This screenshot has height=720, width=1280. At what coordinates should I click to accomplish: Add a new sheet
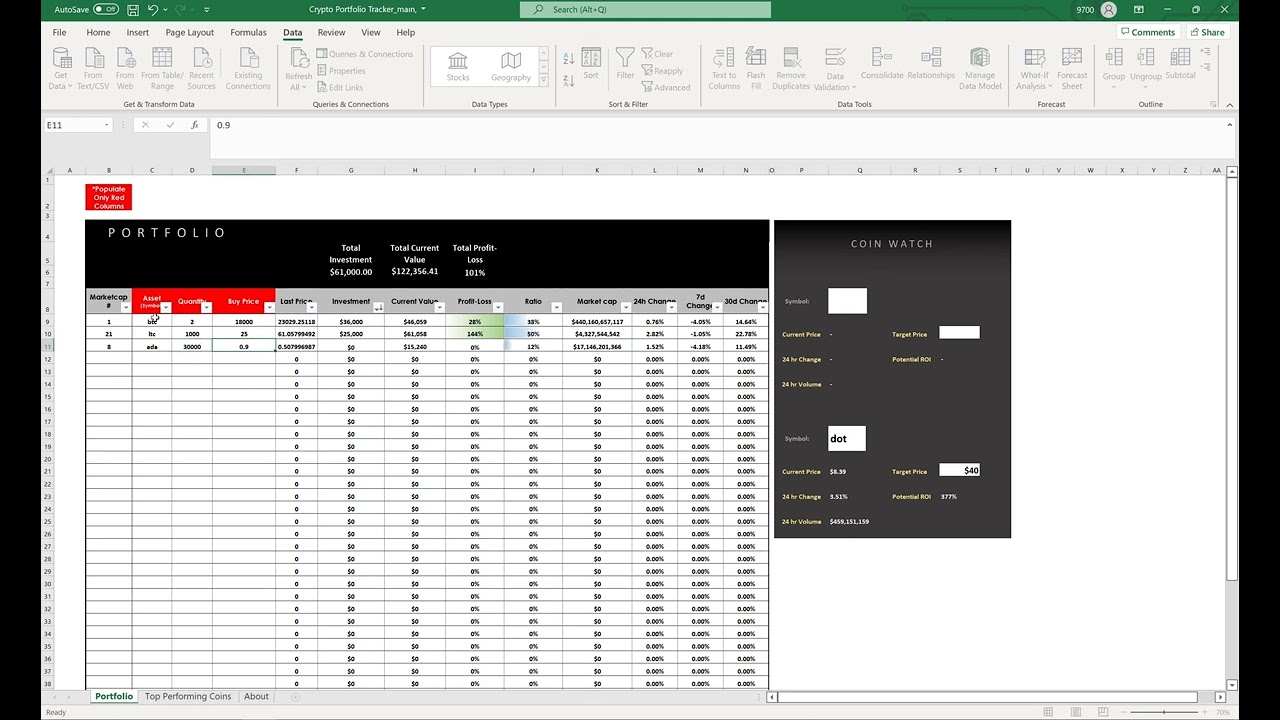tap(294, 696)
